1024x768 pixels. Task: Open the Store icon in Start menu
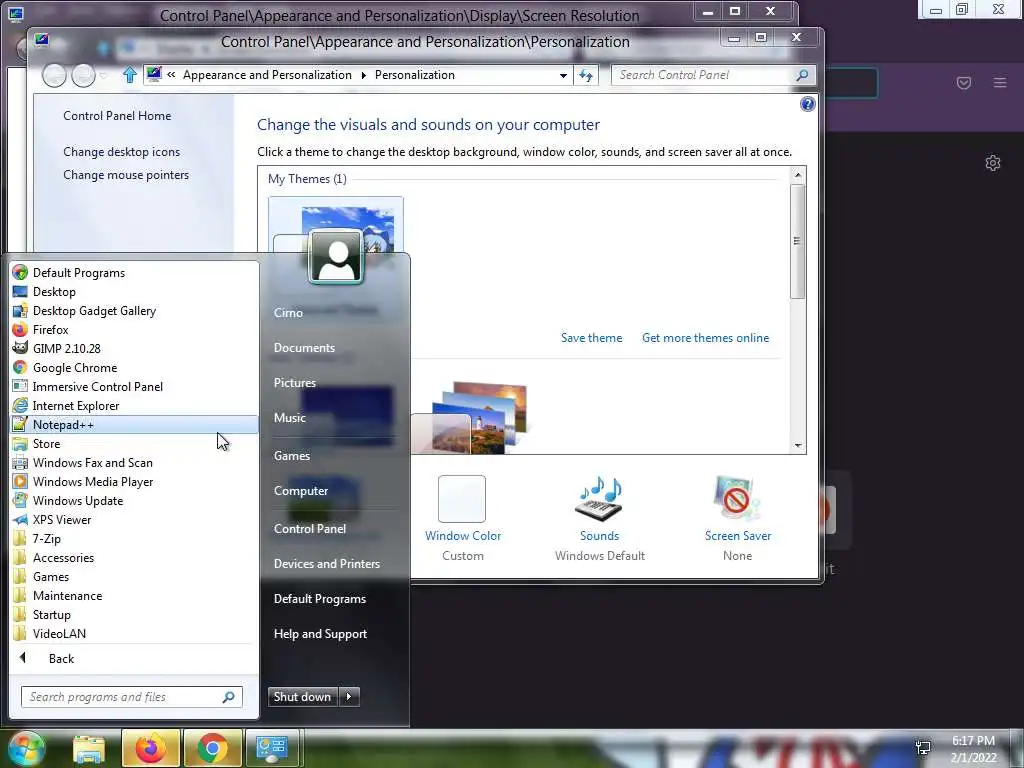[20, 443]
